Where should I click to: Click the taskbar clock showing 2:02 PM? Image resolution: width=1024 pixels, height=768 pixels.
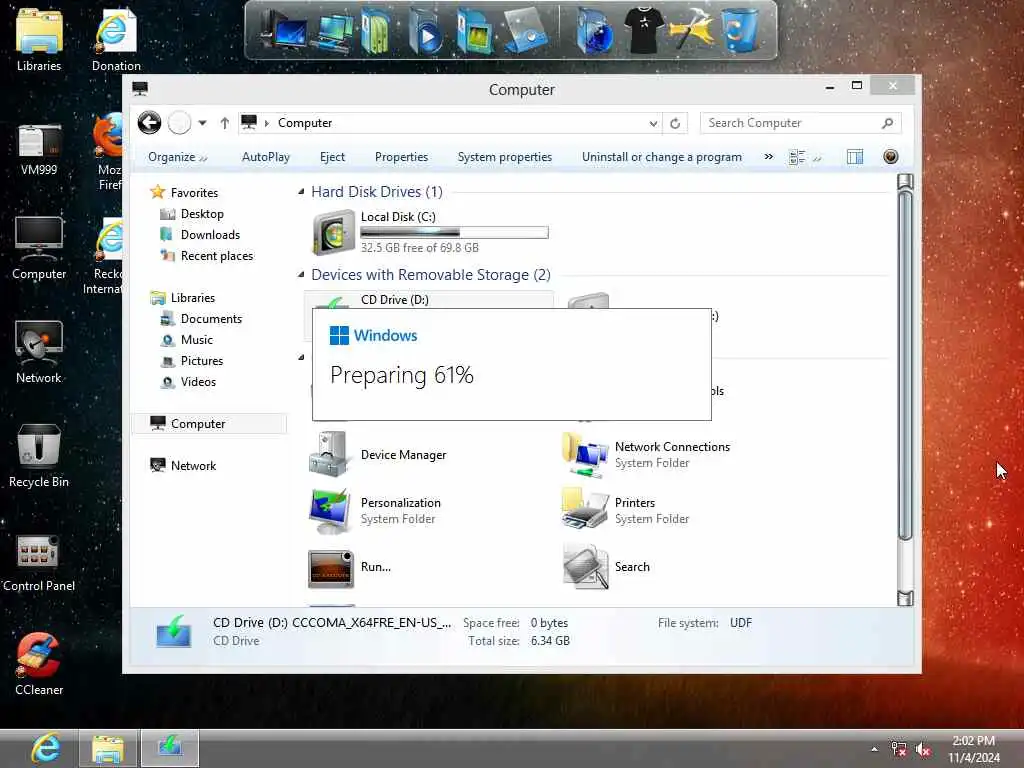click(974, 749)
